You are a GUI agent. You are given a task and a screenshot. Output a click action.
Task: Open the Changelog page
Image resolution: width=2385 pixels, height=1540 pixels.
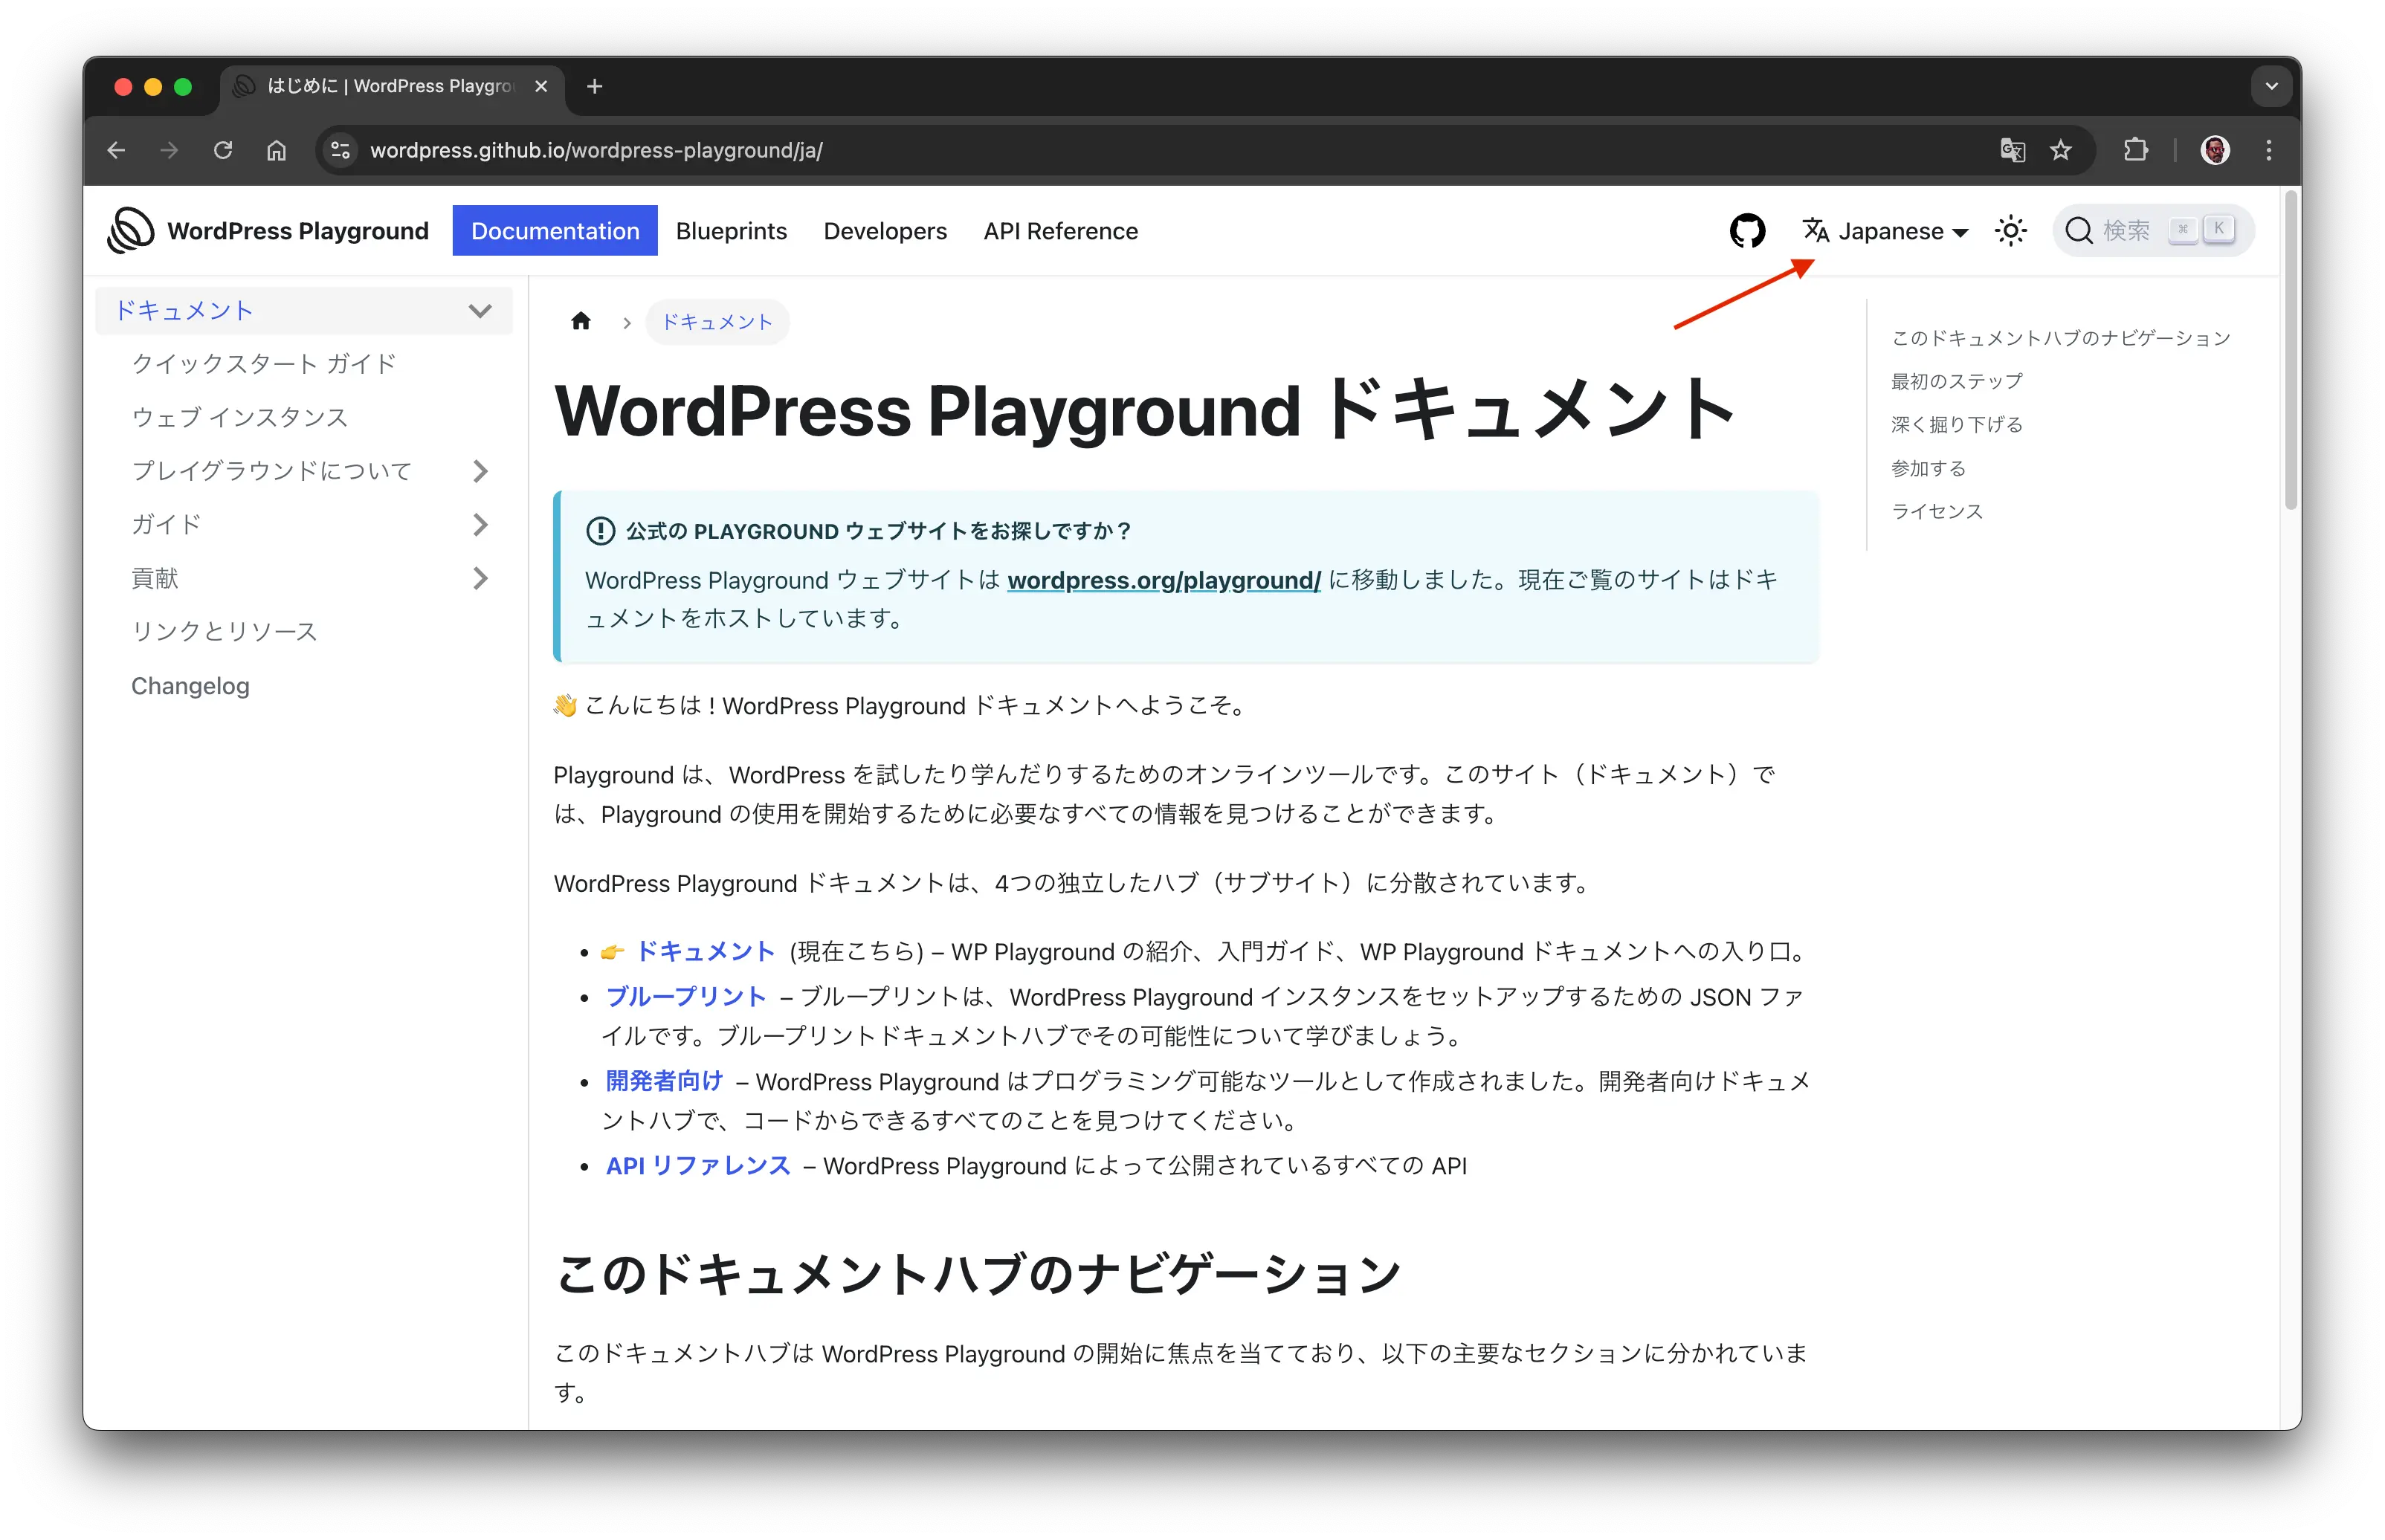(190, 685)
